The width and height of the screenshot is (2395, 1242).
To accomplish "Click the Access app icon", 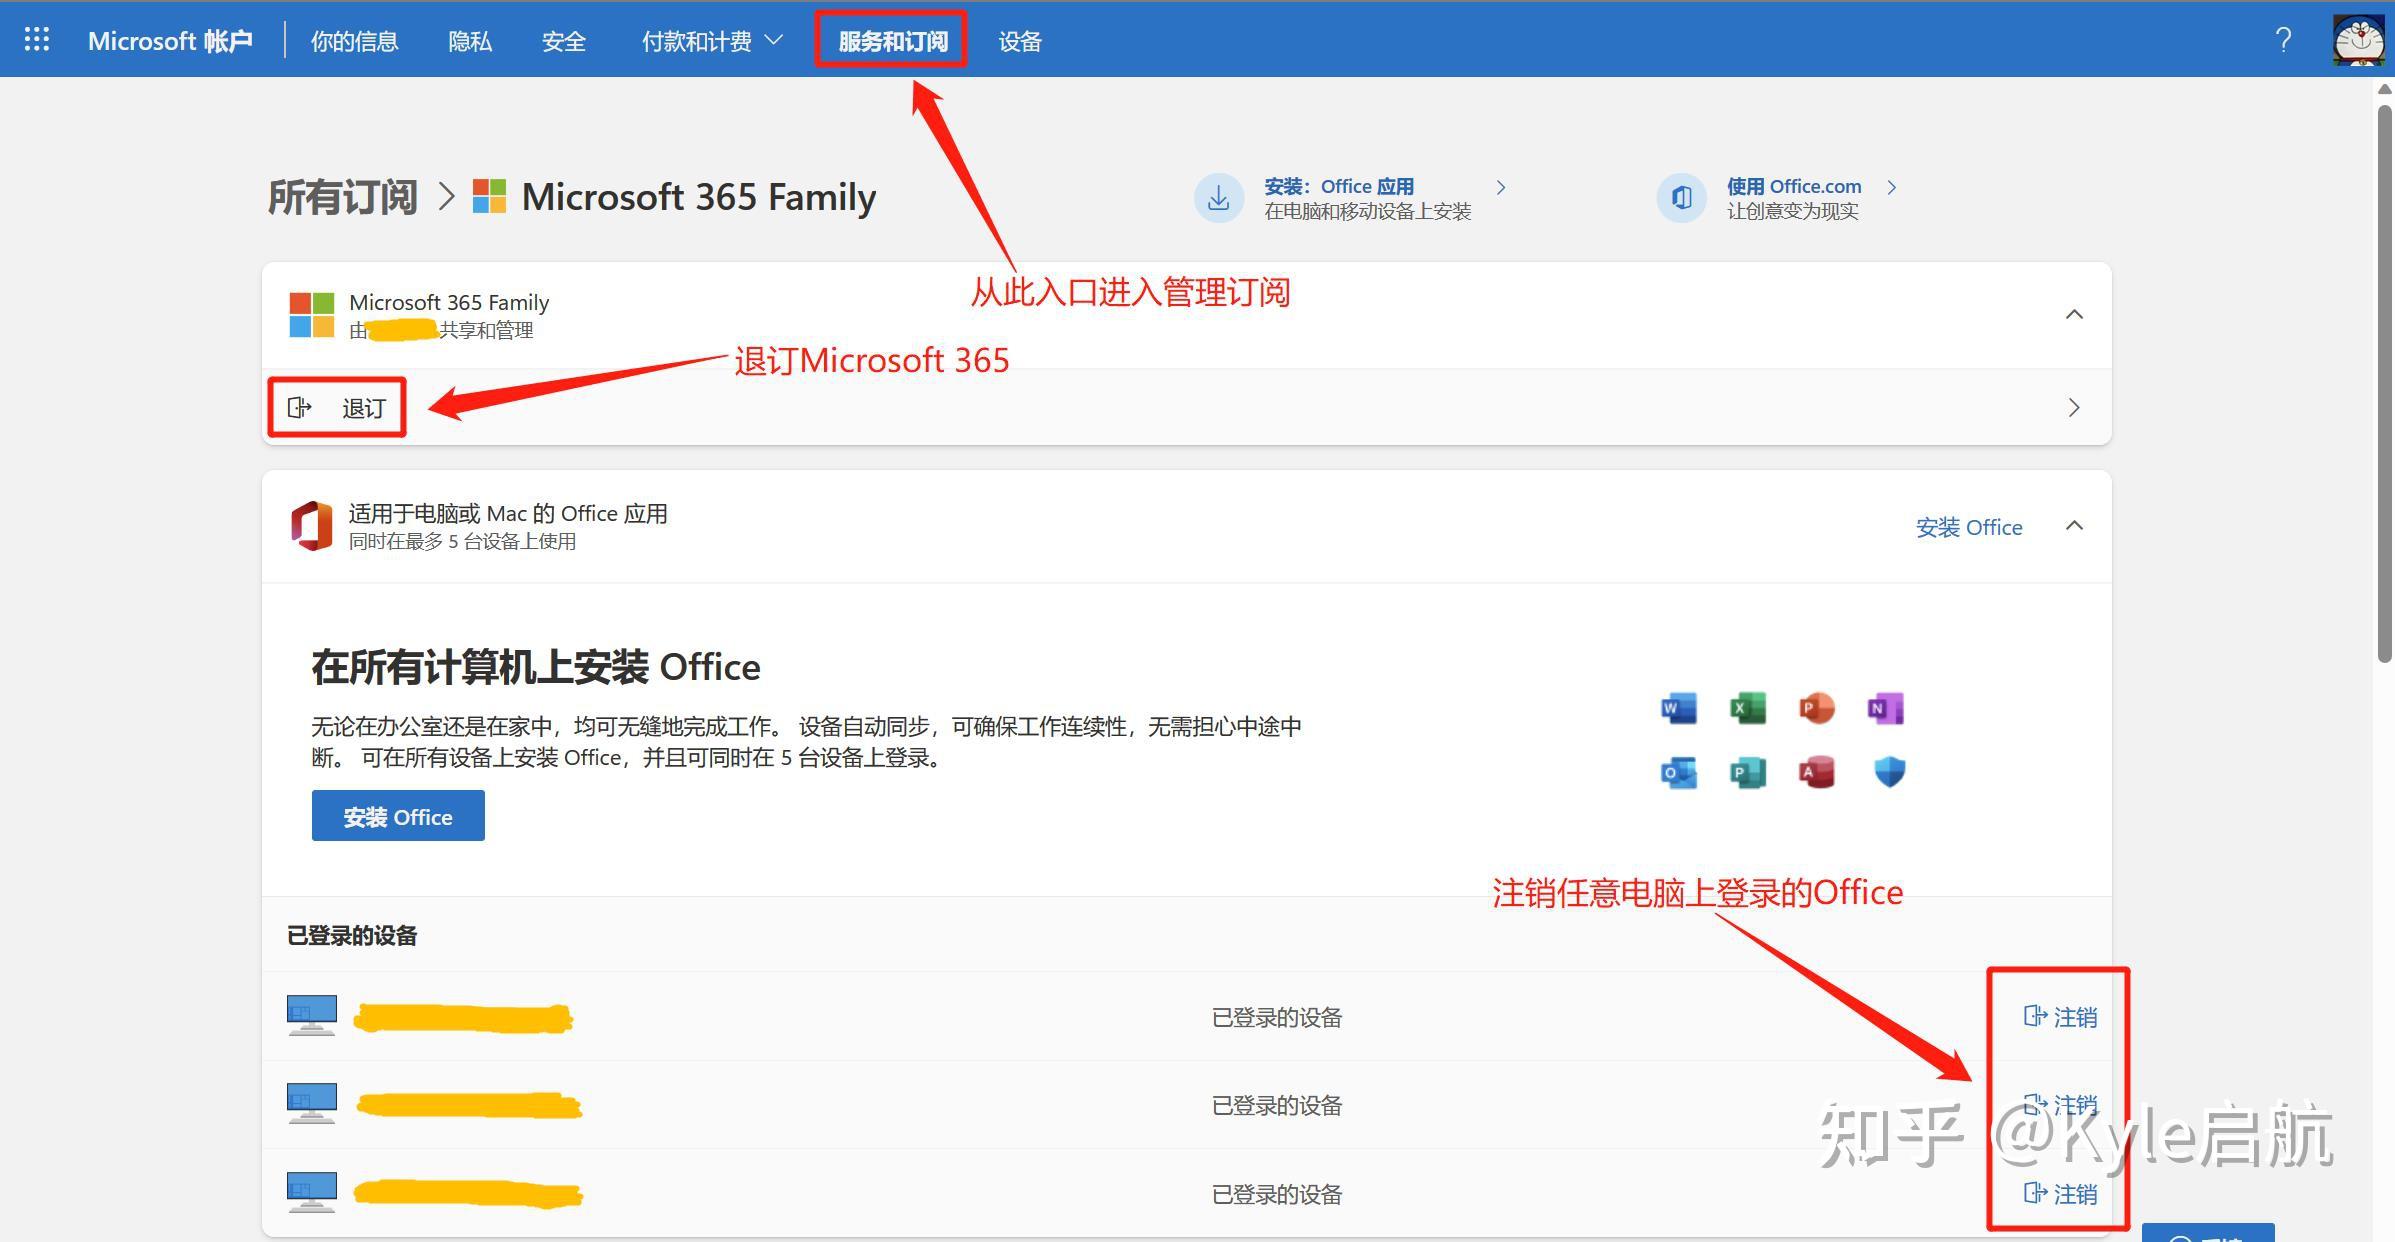I will click(x=1817, y=772).
